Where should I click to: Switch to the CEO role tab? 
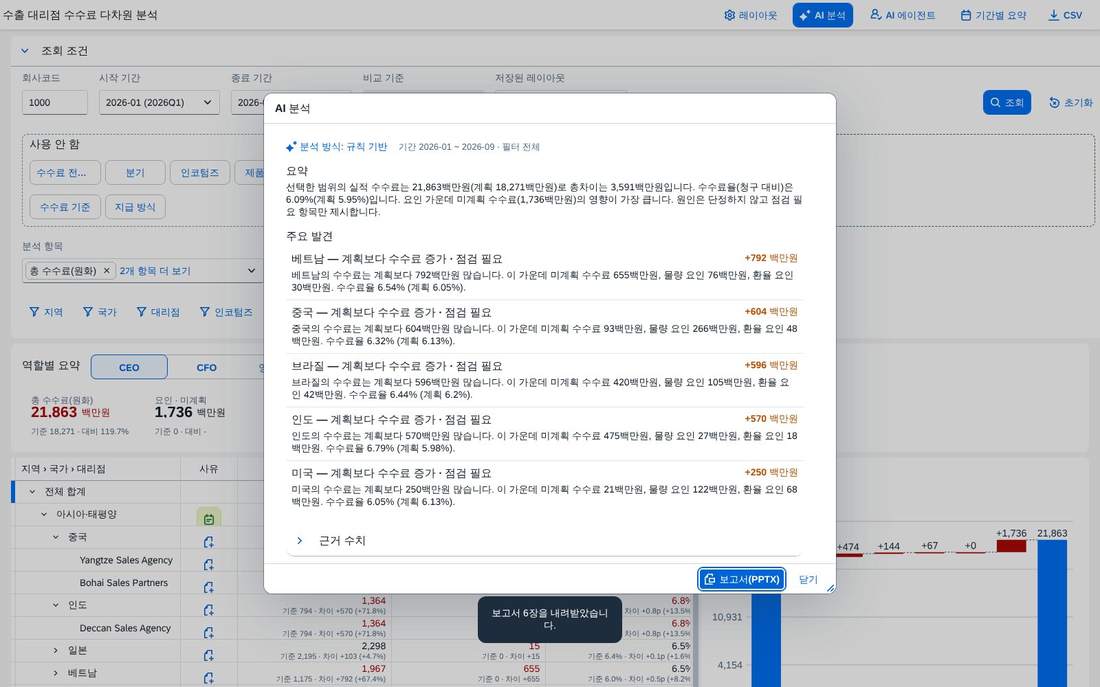pos(129,367)
